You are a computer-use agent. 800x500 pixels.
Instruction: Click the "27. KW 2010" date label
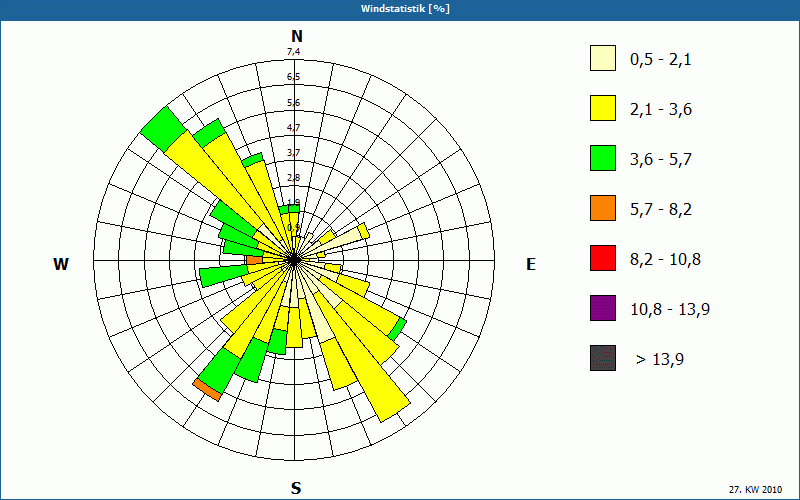coord(755,489)
